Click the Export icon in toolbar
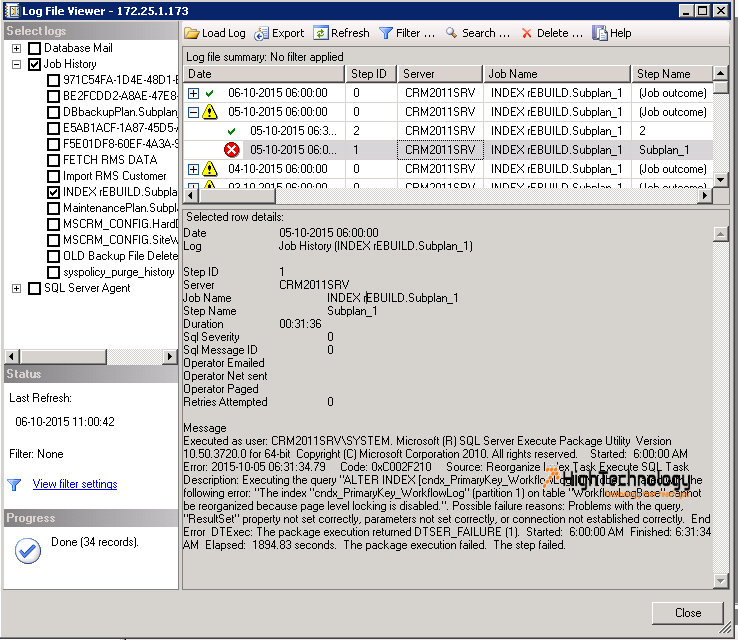Screen dimensions: 738x640 (261, 33)
